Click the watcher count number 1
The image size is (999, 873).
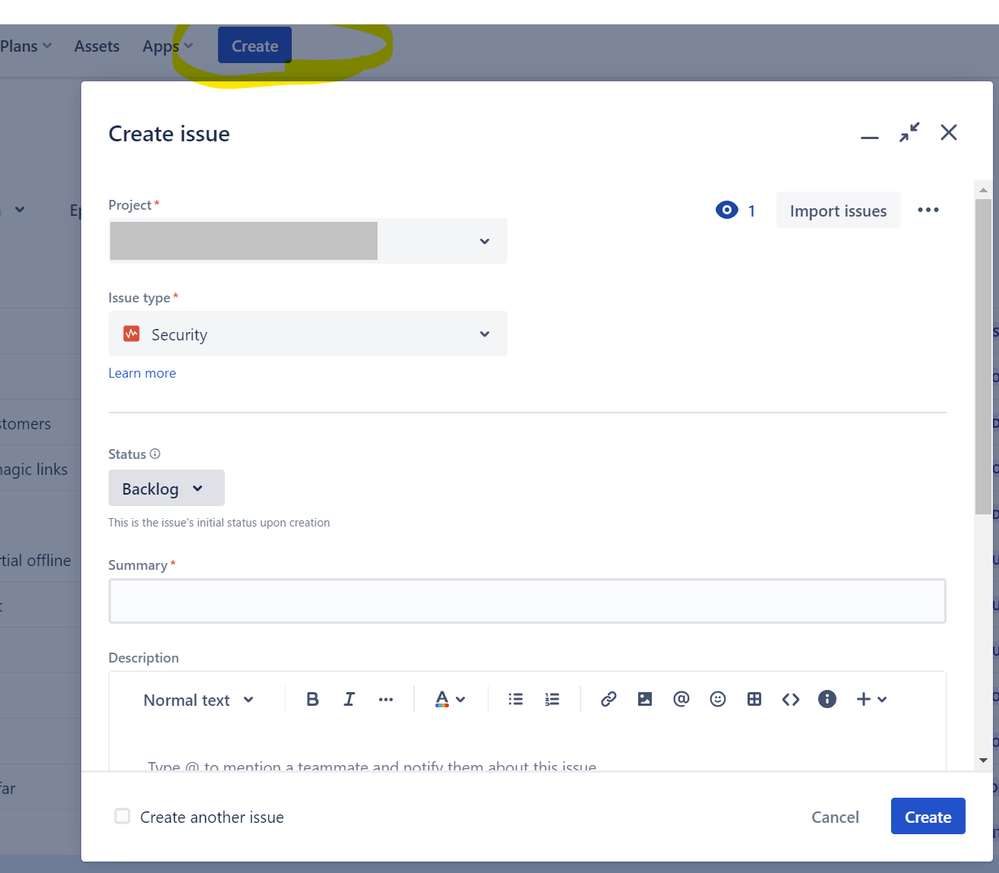(752, 211)
